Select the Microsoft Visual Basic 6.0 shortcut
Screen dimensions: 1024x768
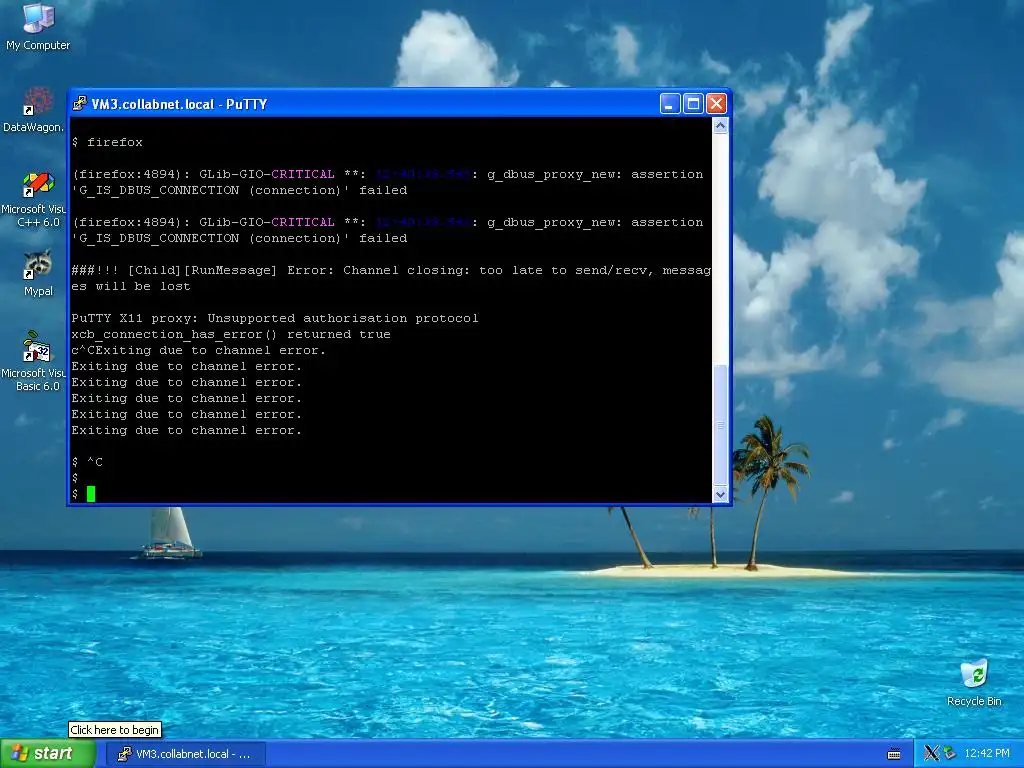coord(36,362)
